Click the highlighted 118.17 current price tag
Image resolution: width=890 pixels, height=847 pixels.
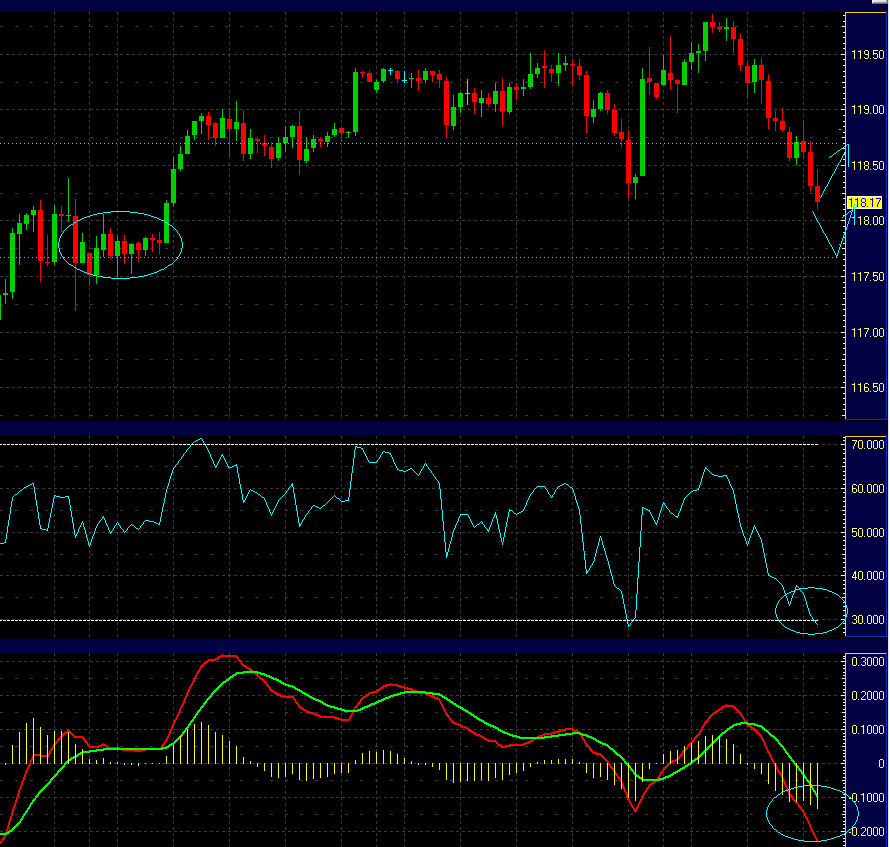(864, 203)
